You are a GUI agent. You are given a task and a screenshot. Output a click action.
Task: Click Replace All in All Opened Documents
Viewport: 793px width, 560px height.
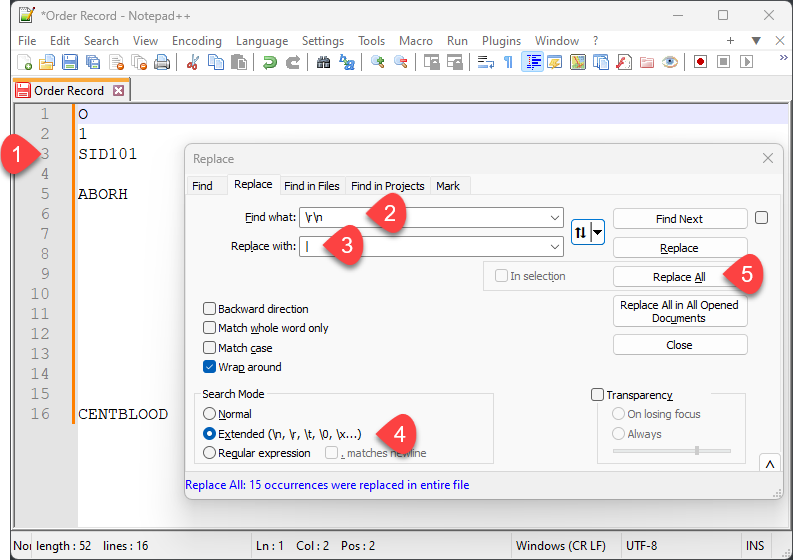680,311
